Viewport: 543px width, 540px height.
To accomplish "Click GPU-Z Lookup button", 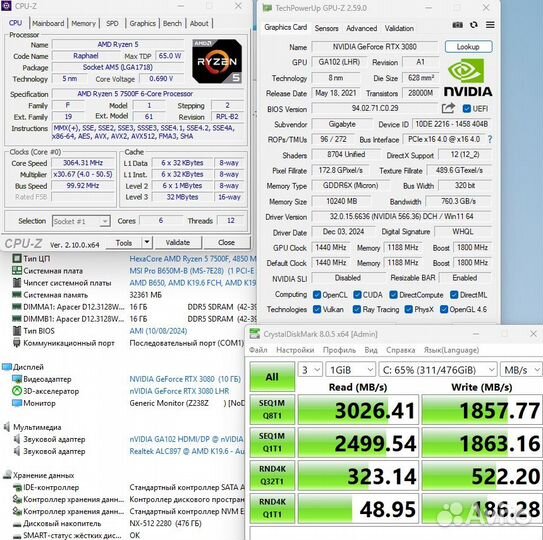I will pos(468,47).
